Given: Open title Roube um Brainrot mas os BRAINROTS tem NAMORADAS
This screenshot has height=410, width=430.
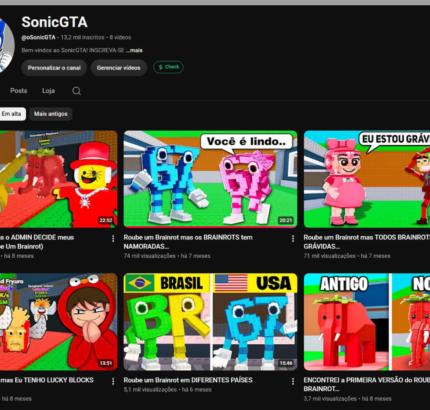Looking at the screenshot, I should [188, 242].
